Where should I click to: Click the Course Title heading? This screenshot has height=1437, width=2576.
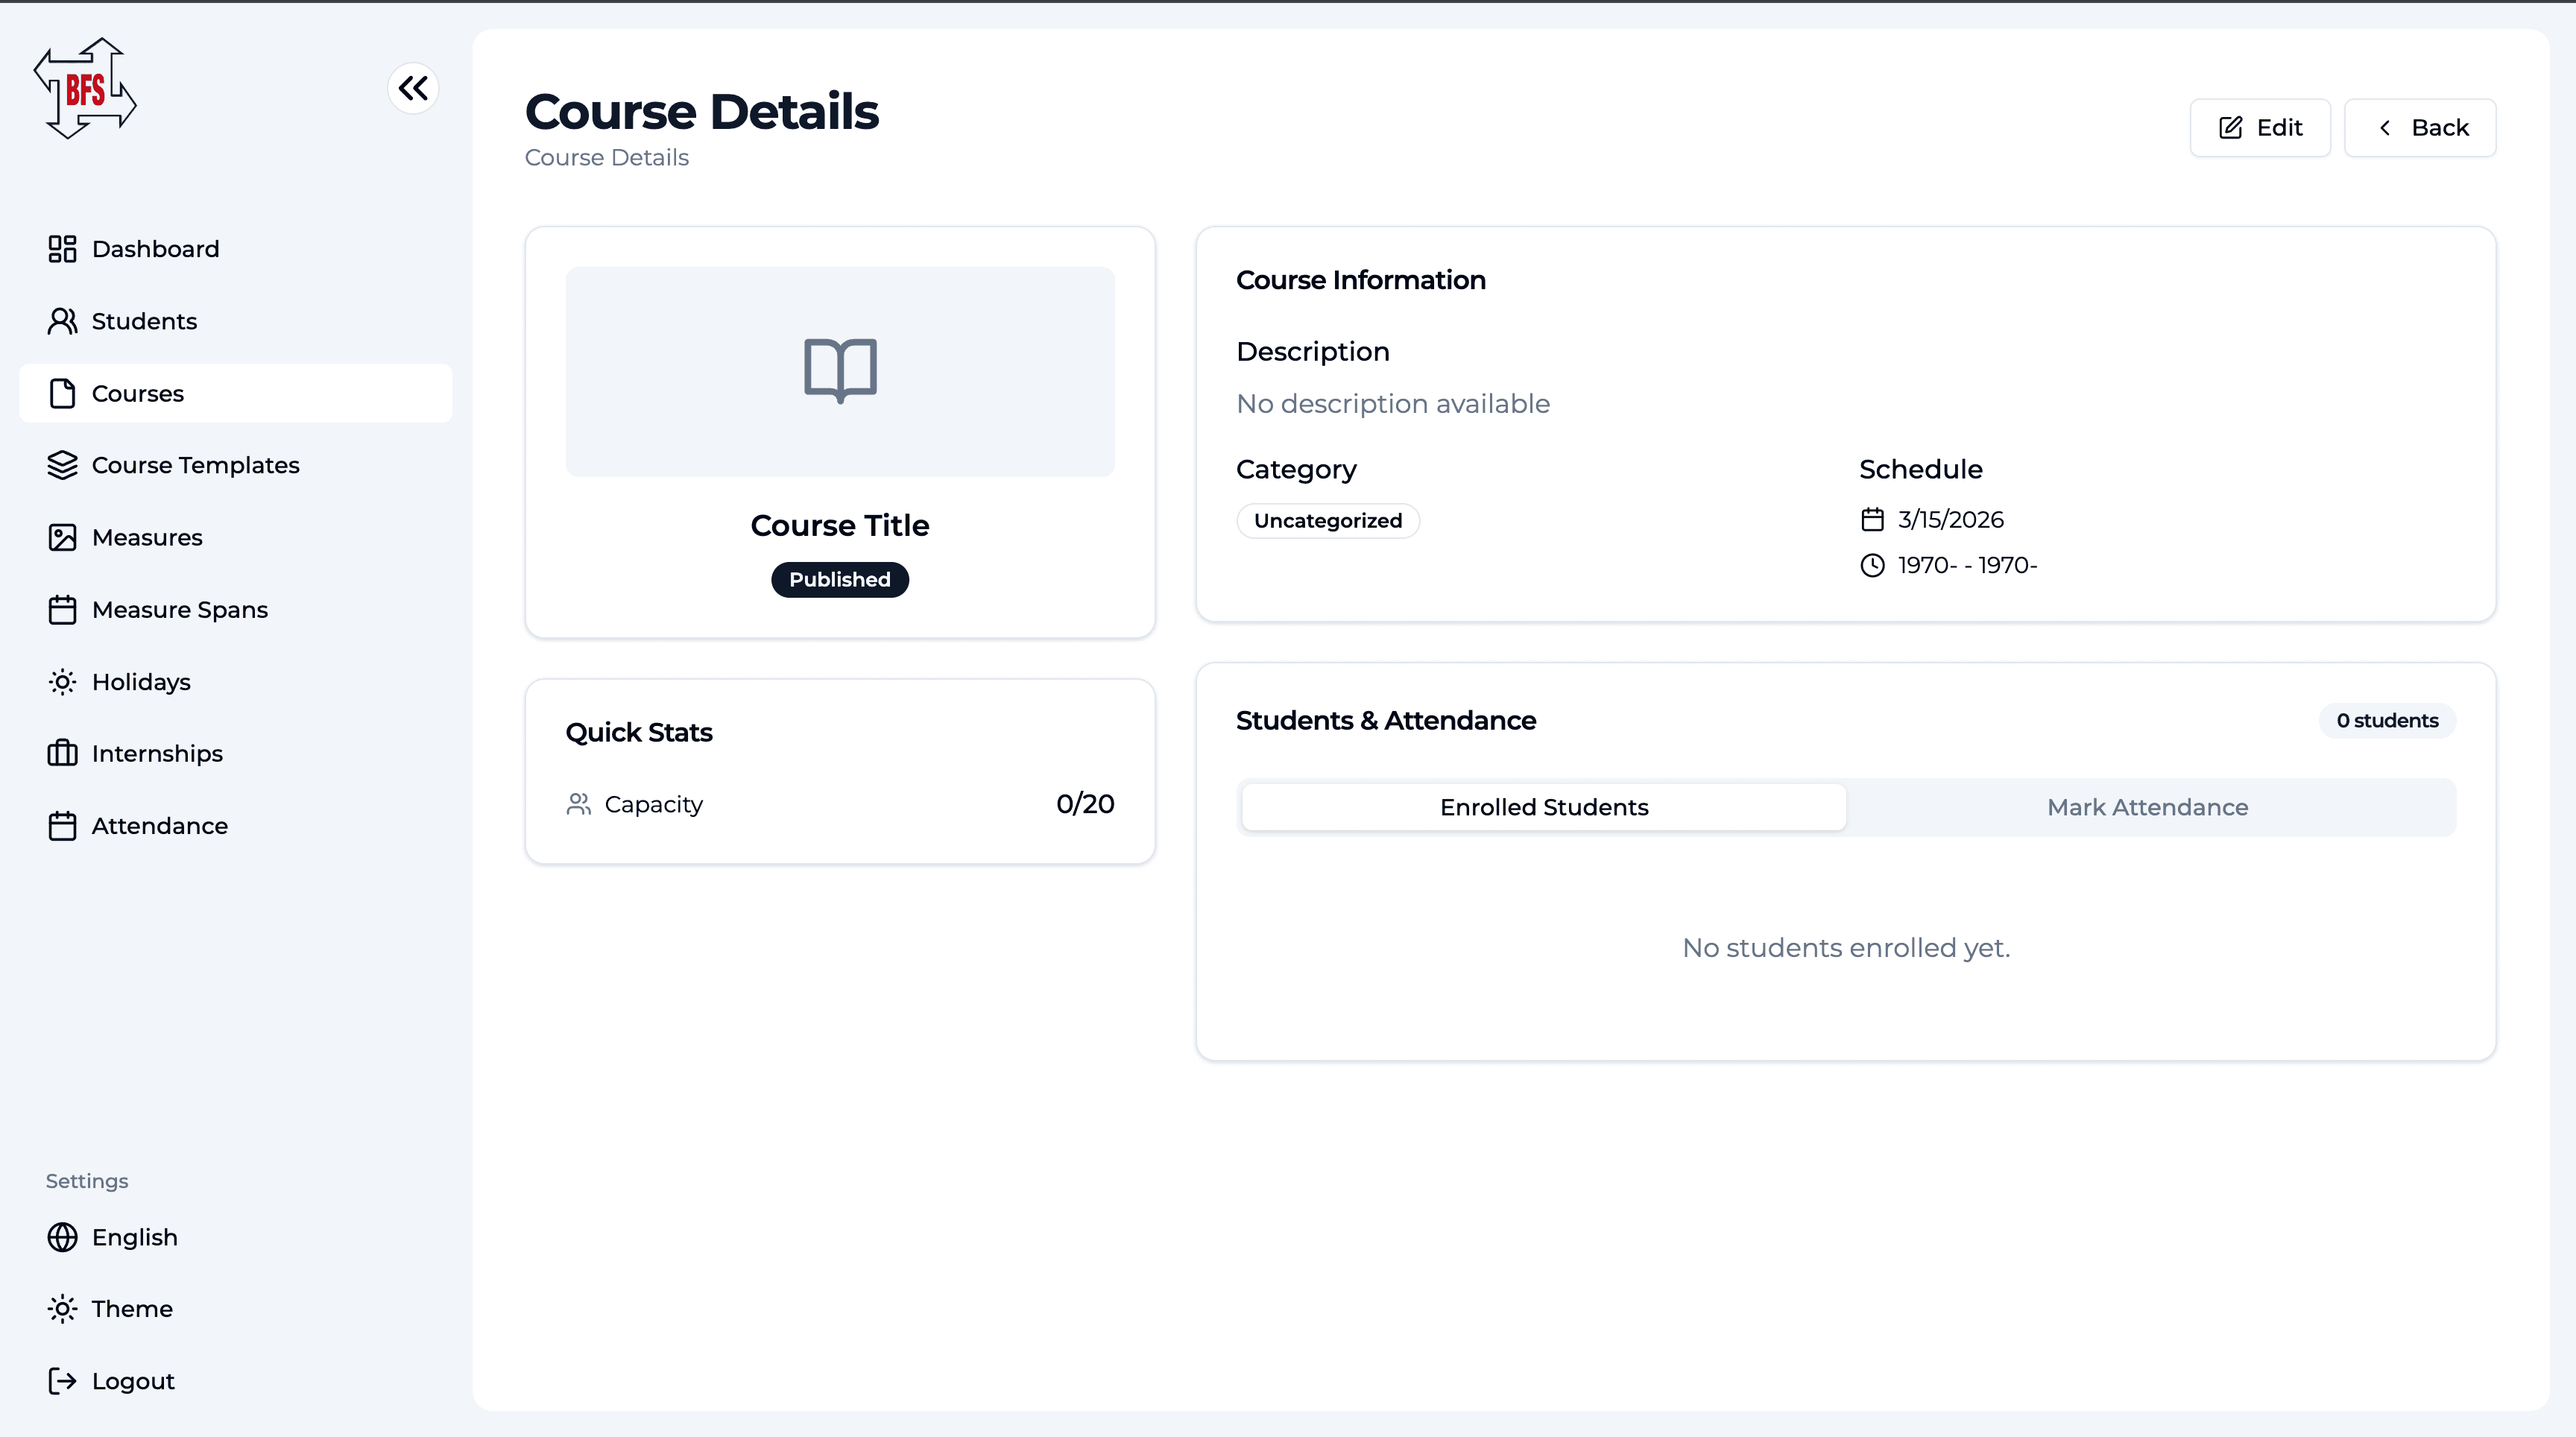tap(840, 525)
